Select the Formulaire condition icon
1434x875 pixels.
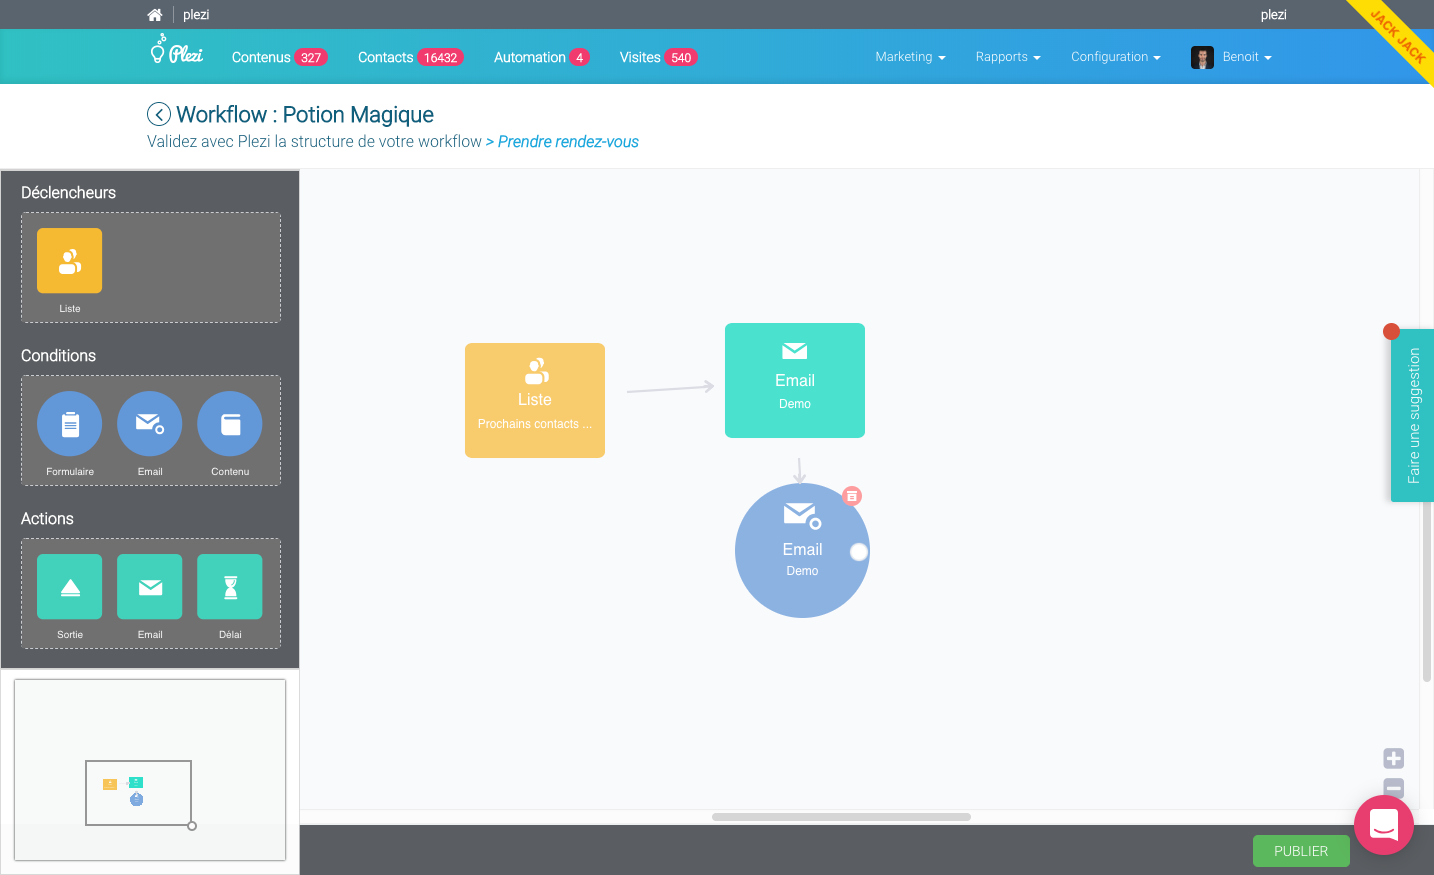click(70, 424)
